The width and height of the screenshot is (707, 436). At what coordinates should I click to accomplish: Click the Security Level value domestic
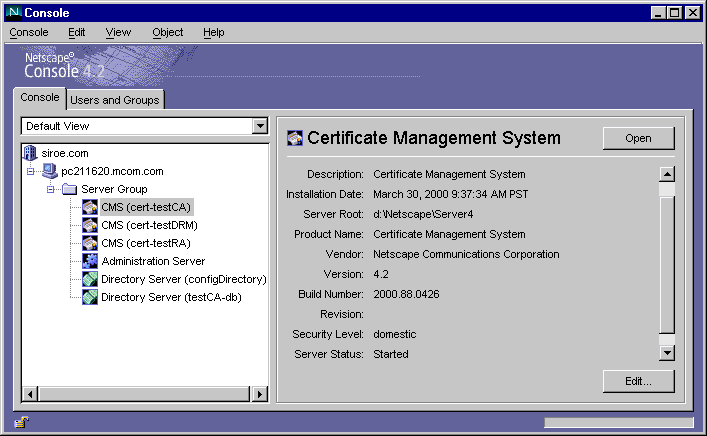[395, 335]
